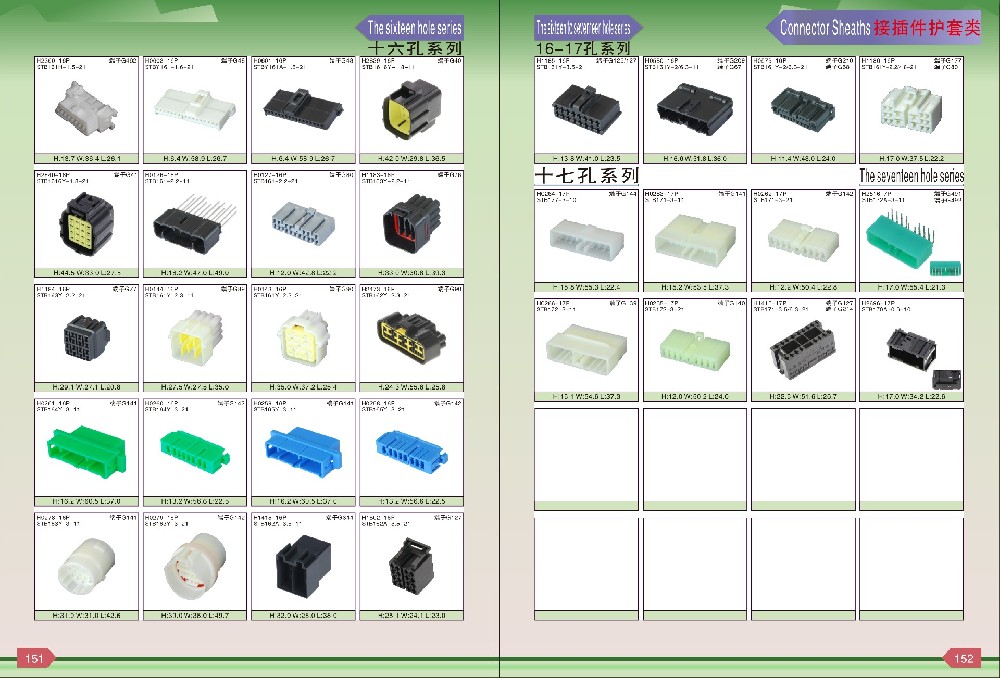
Task: Select the 16-17孔系列 heading
Action: pyautogui.click(x=582, y=48)
